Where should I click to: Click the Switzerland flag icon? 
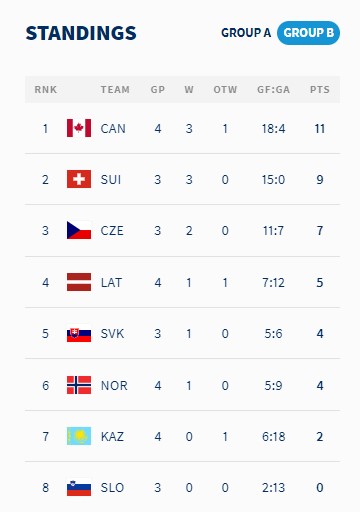coord(79,179)
